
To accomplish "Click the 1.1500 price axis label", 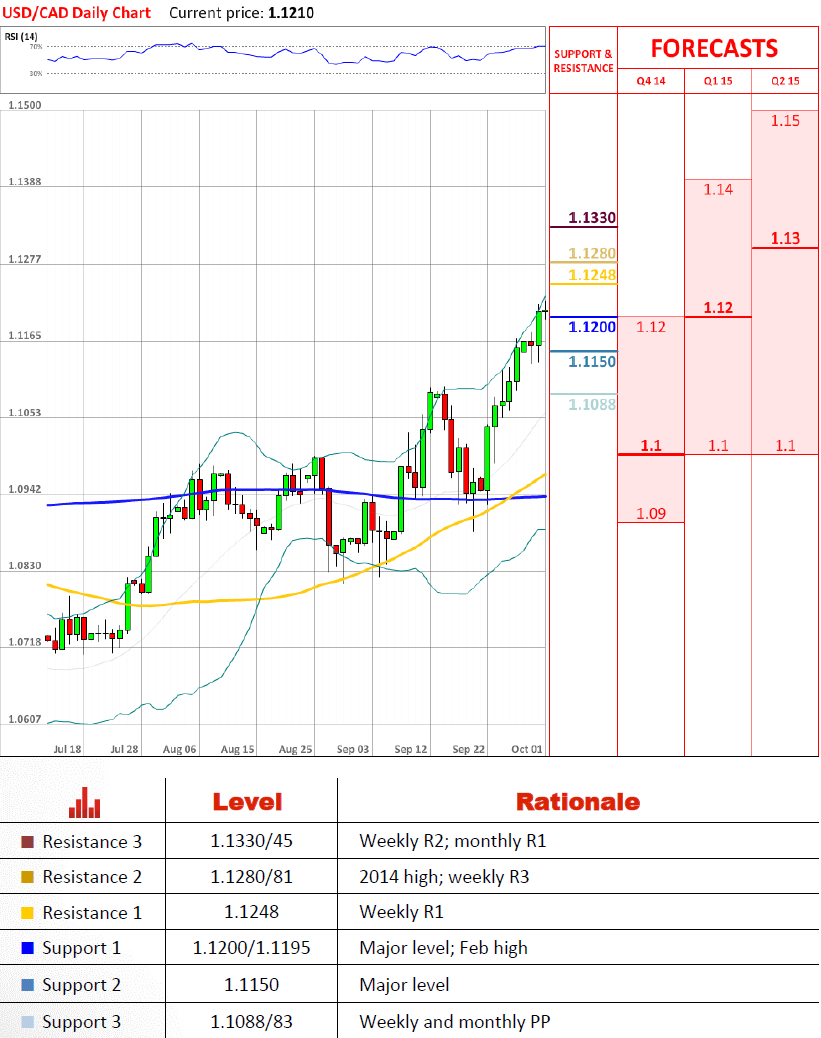I will tap(24, 105).
